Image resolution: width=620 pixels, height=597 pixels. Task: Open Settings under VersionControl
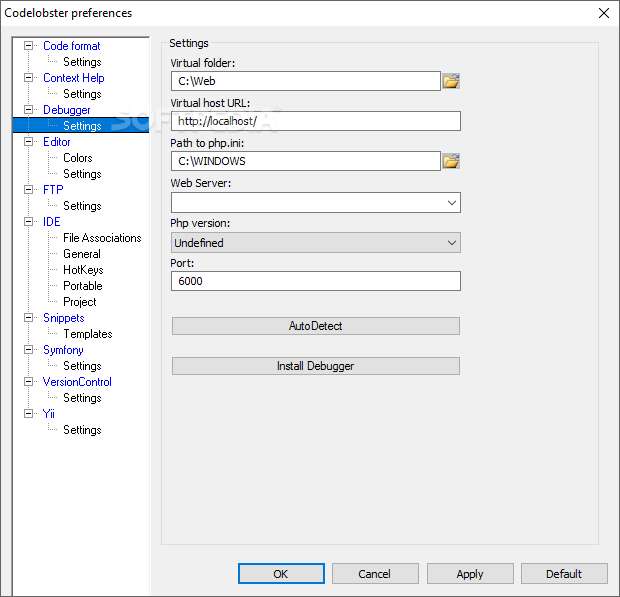tap(82, 398)
